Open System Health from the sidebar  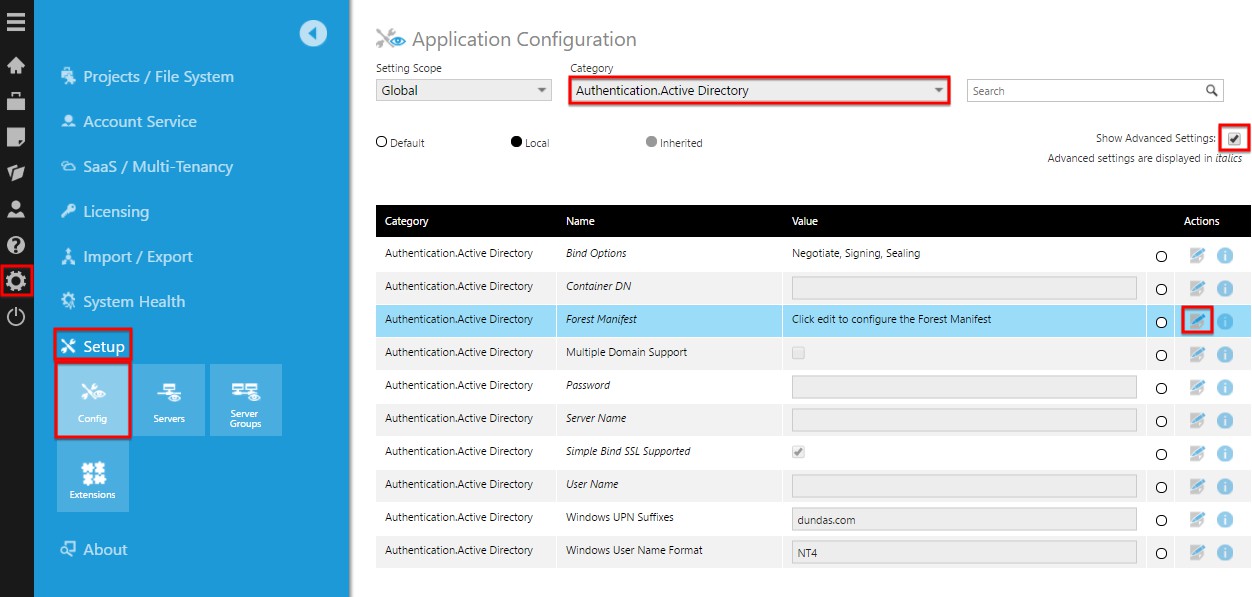[133, 301]
